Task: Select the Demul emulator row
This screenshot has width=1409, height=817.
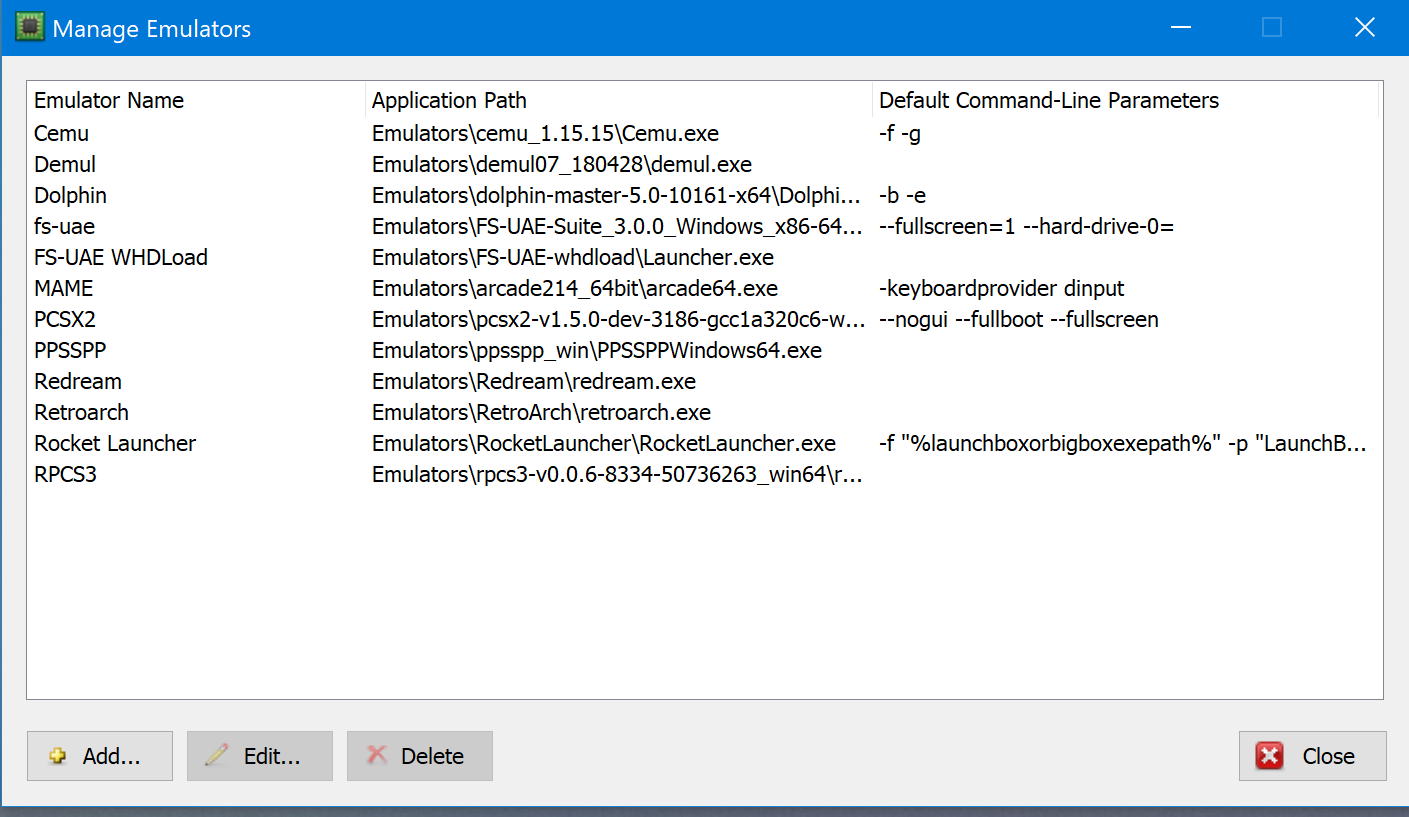Action: (x=704, y=164)
